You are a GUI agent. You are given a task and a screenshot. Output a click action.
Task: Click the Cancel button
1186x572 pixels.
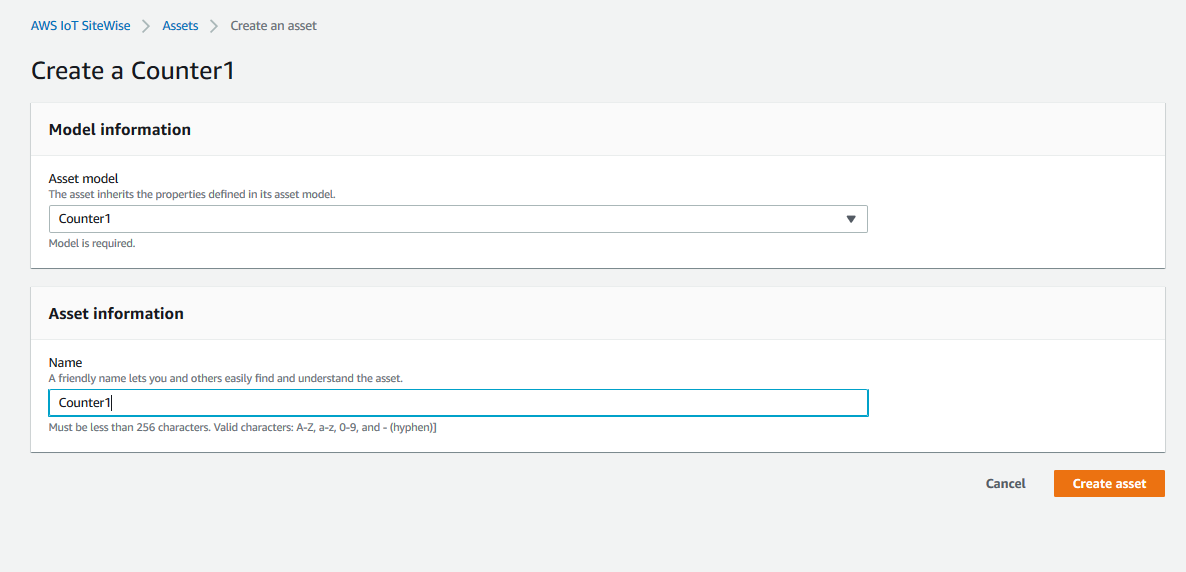[1005, 483]
